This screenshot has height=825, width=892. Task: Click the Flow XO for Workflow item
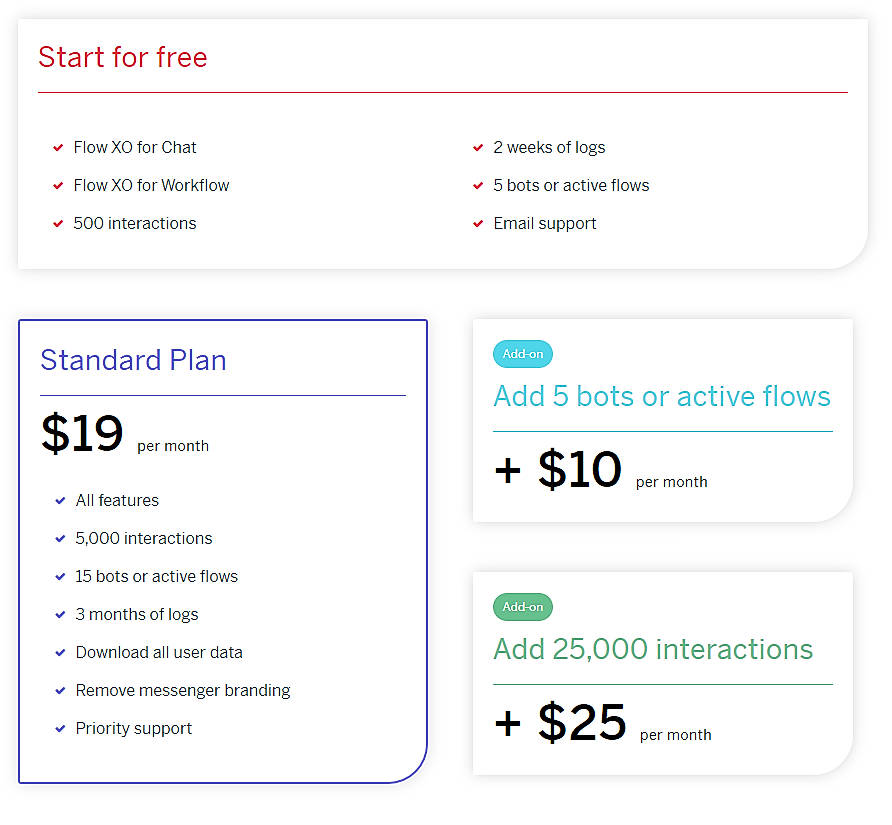pyautogui.click(x=151, y=186)
